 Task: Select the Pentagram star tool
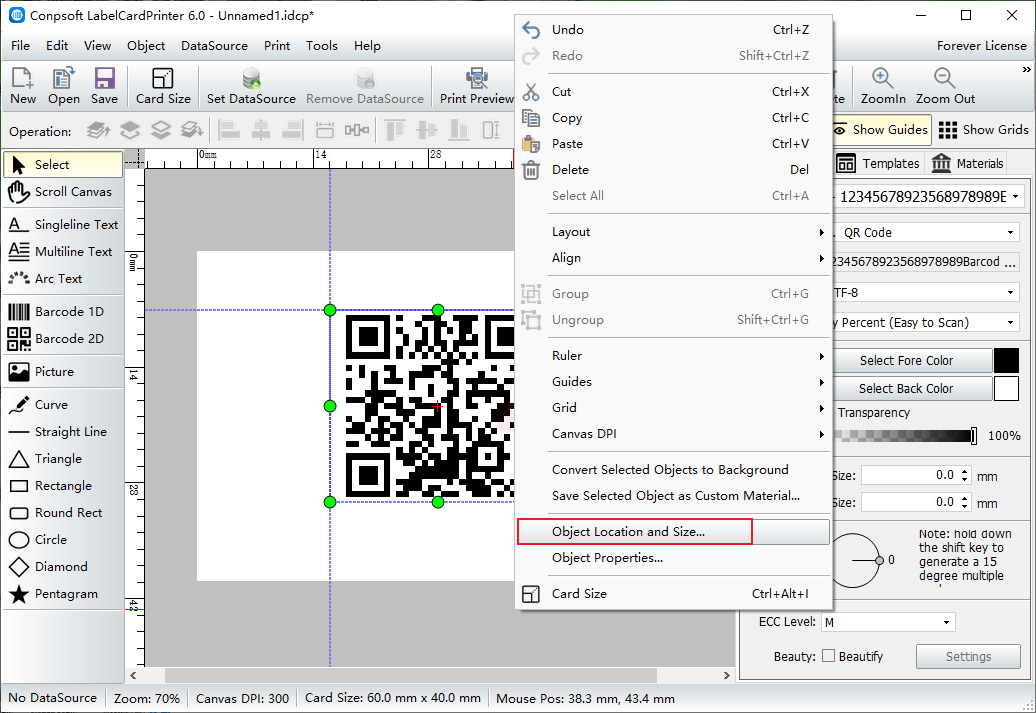(63, 594)
